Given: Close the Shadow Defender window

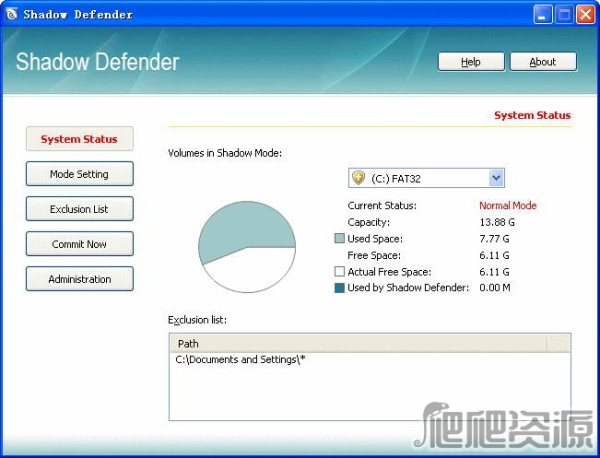Looking at the screenshot, I should tap(584, 14).
